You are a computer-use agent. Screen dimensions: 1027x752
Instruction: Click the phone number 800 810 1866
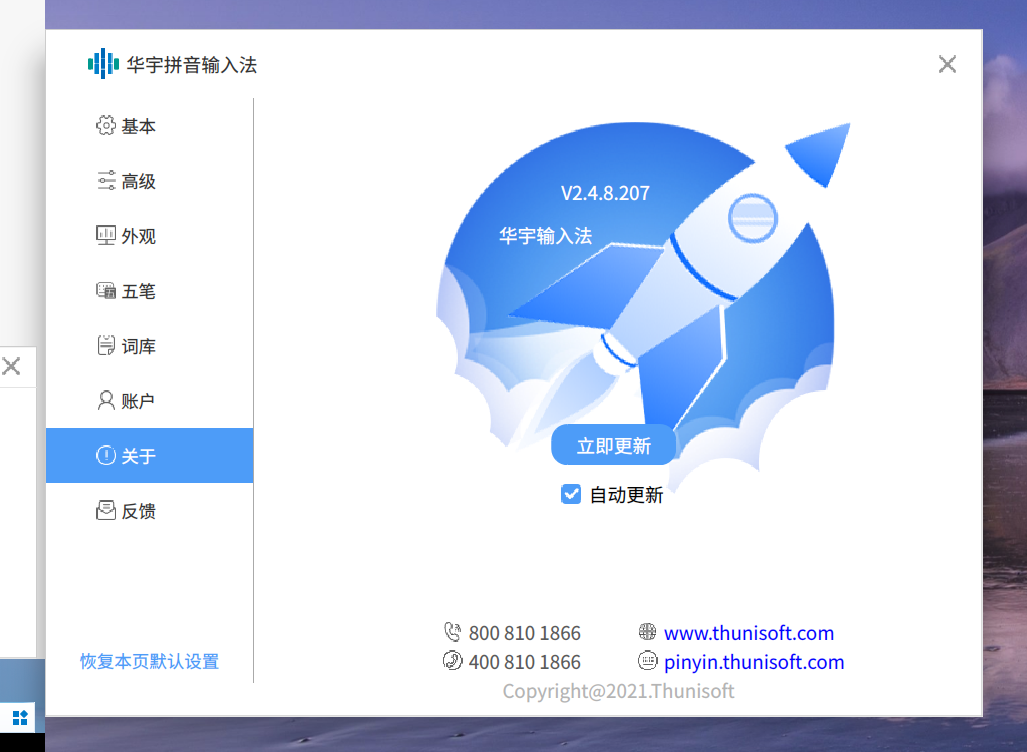coord(525,633)
